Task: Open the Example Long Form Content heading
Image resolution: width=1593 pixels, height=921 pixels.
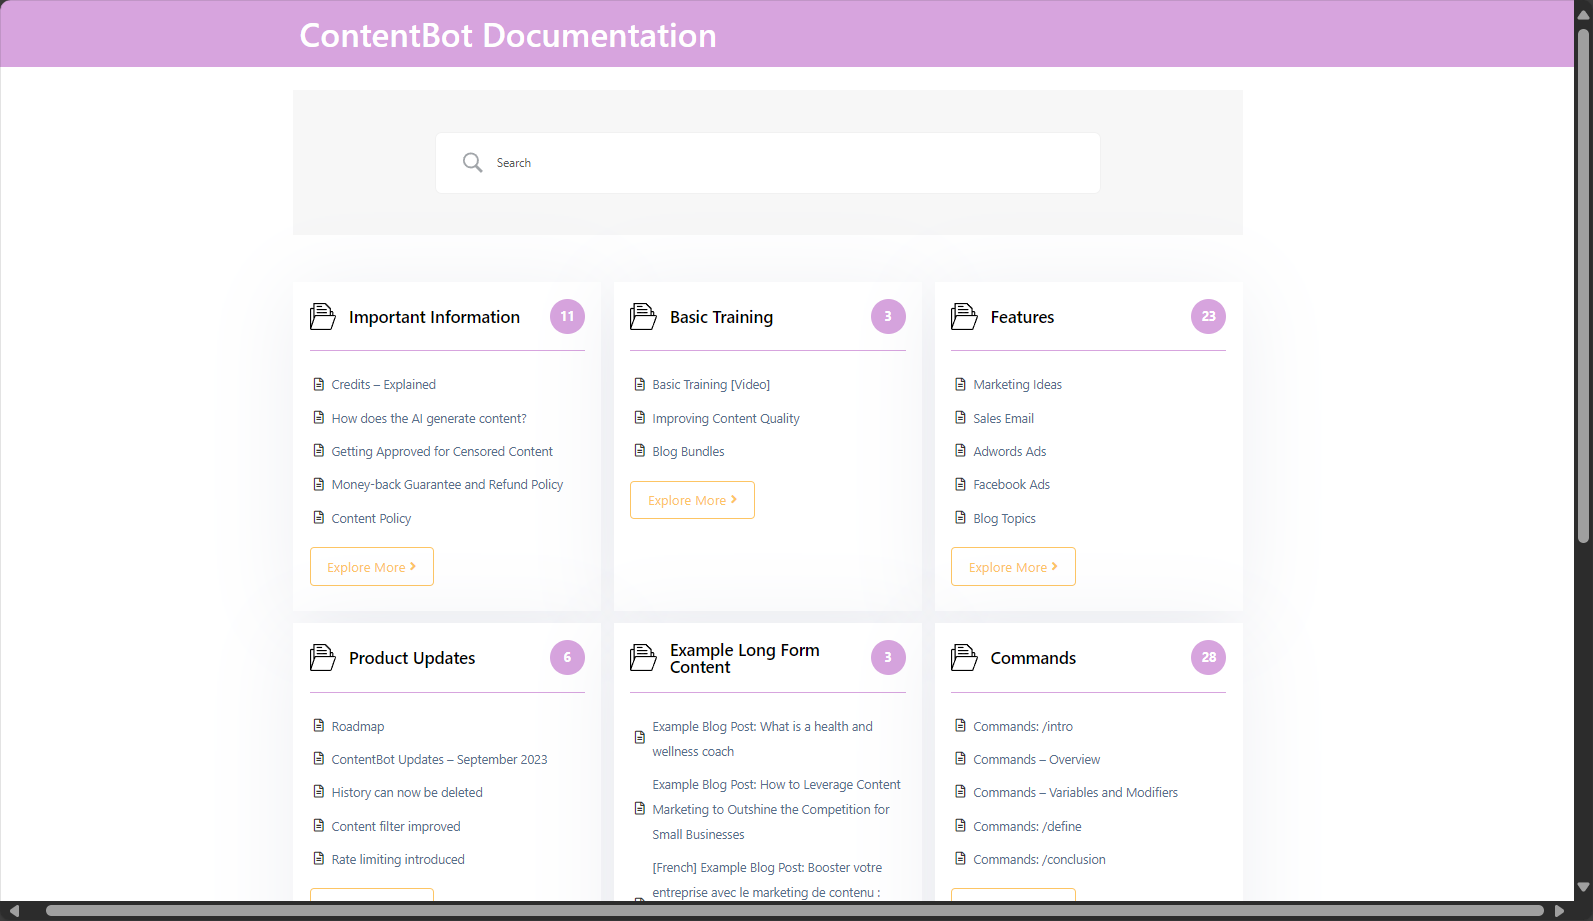Action: pyautogui.click(x=745, y=658)
